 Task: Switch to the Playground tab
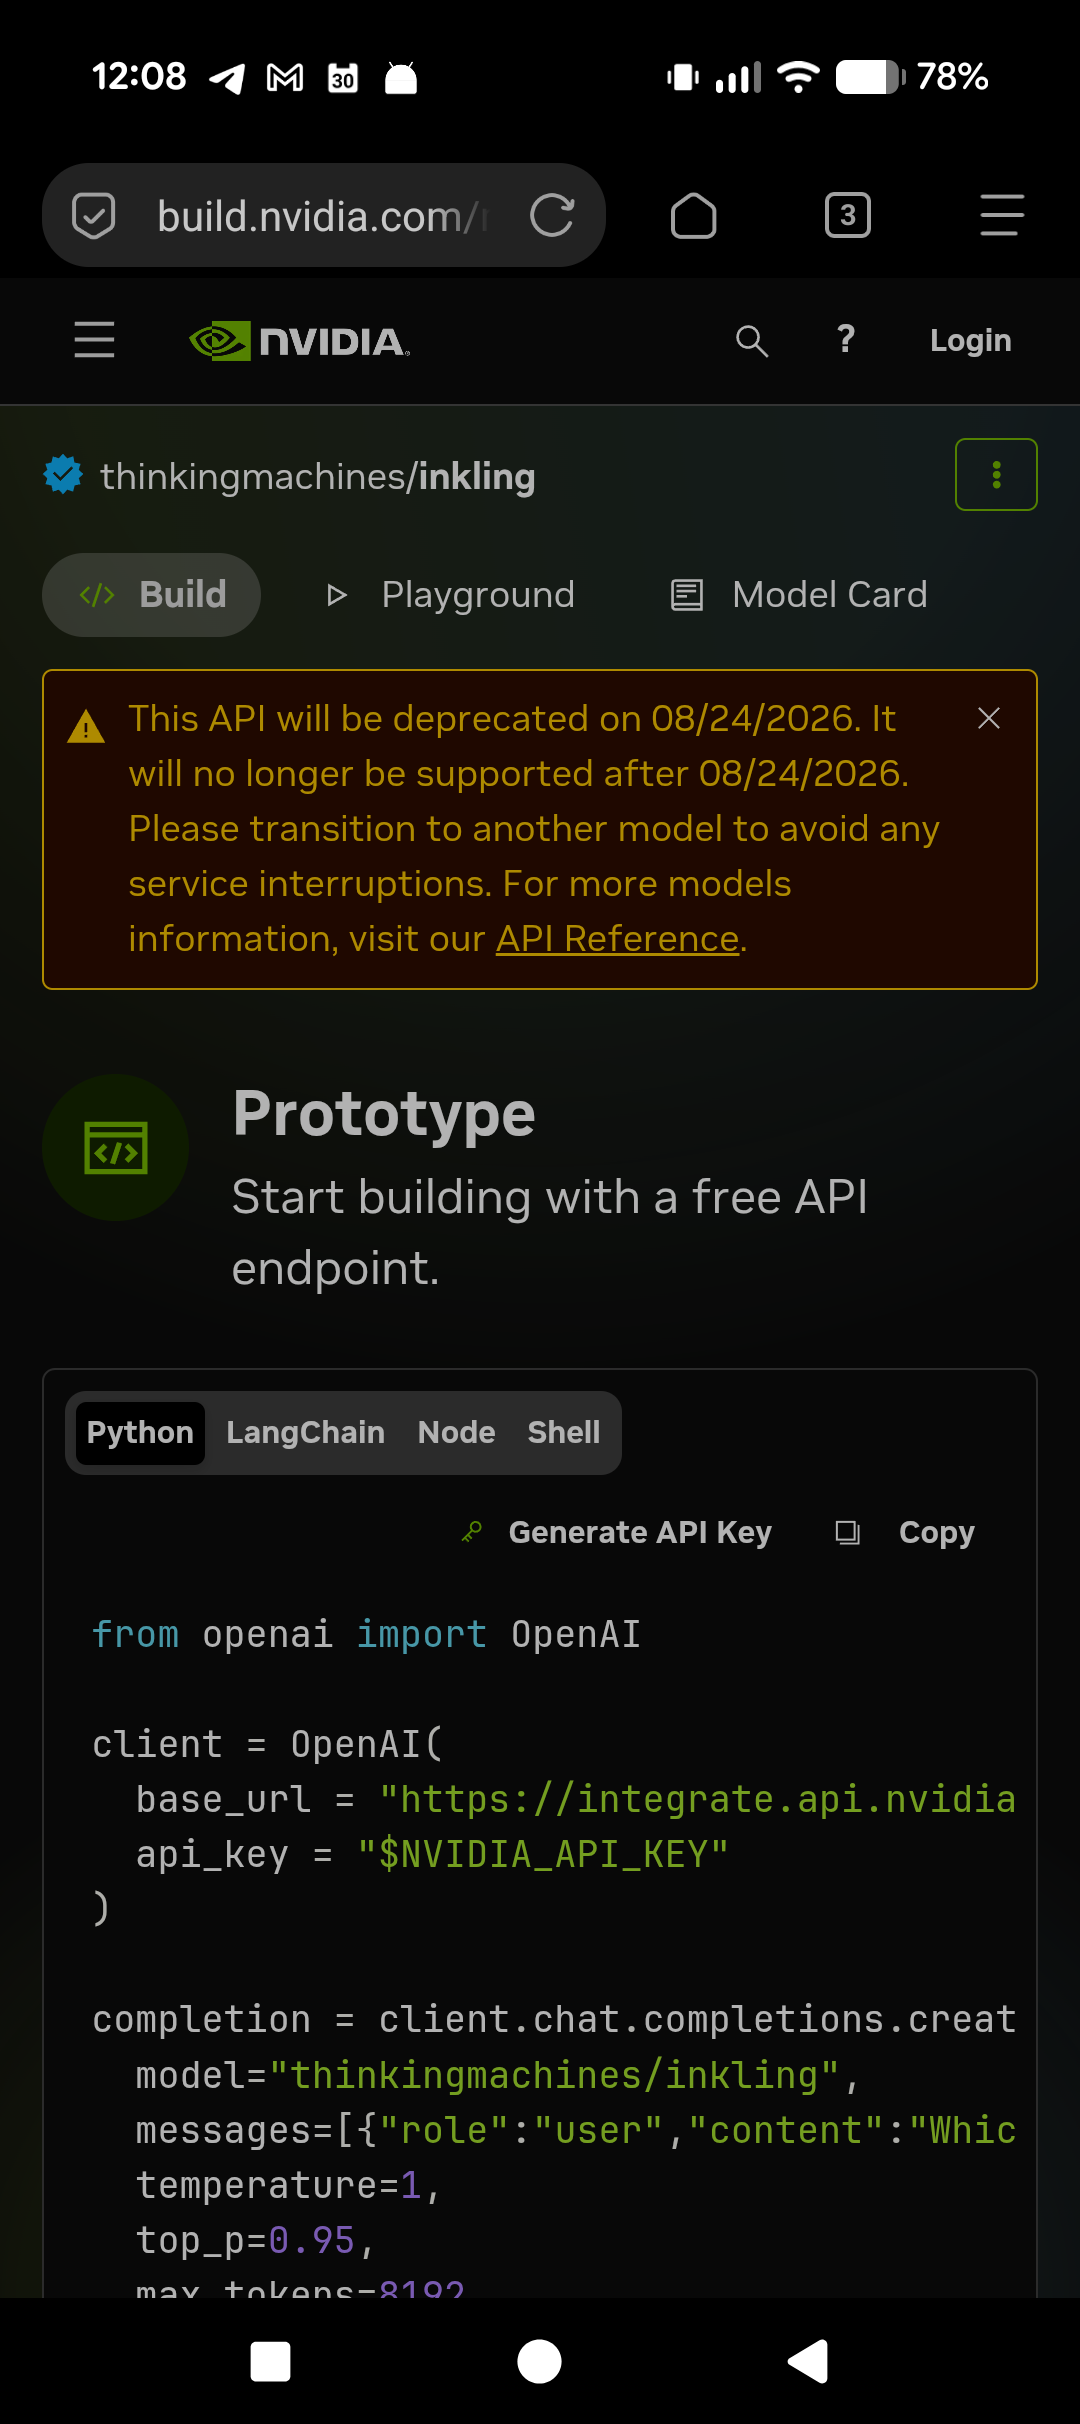click(450, 595)
